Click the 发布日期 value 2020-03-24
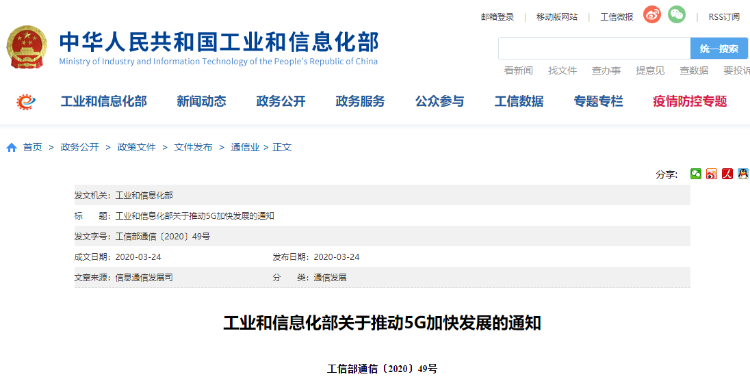 pyautogui.click(x=337, y=257)
